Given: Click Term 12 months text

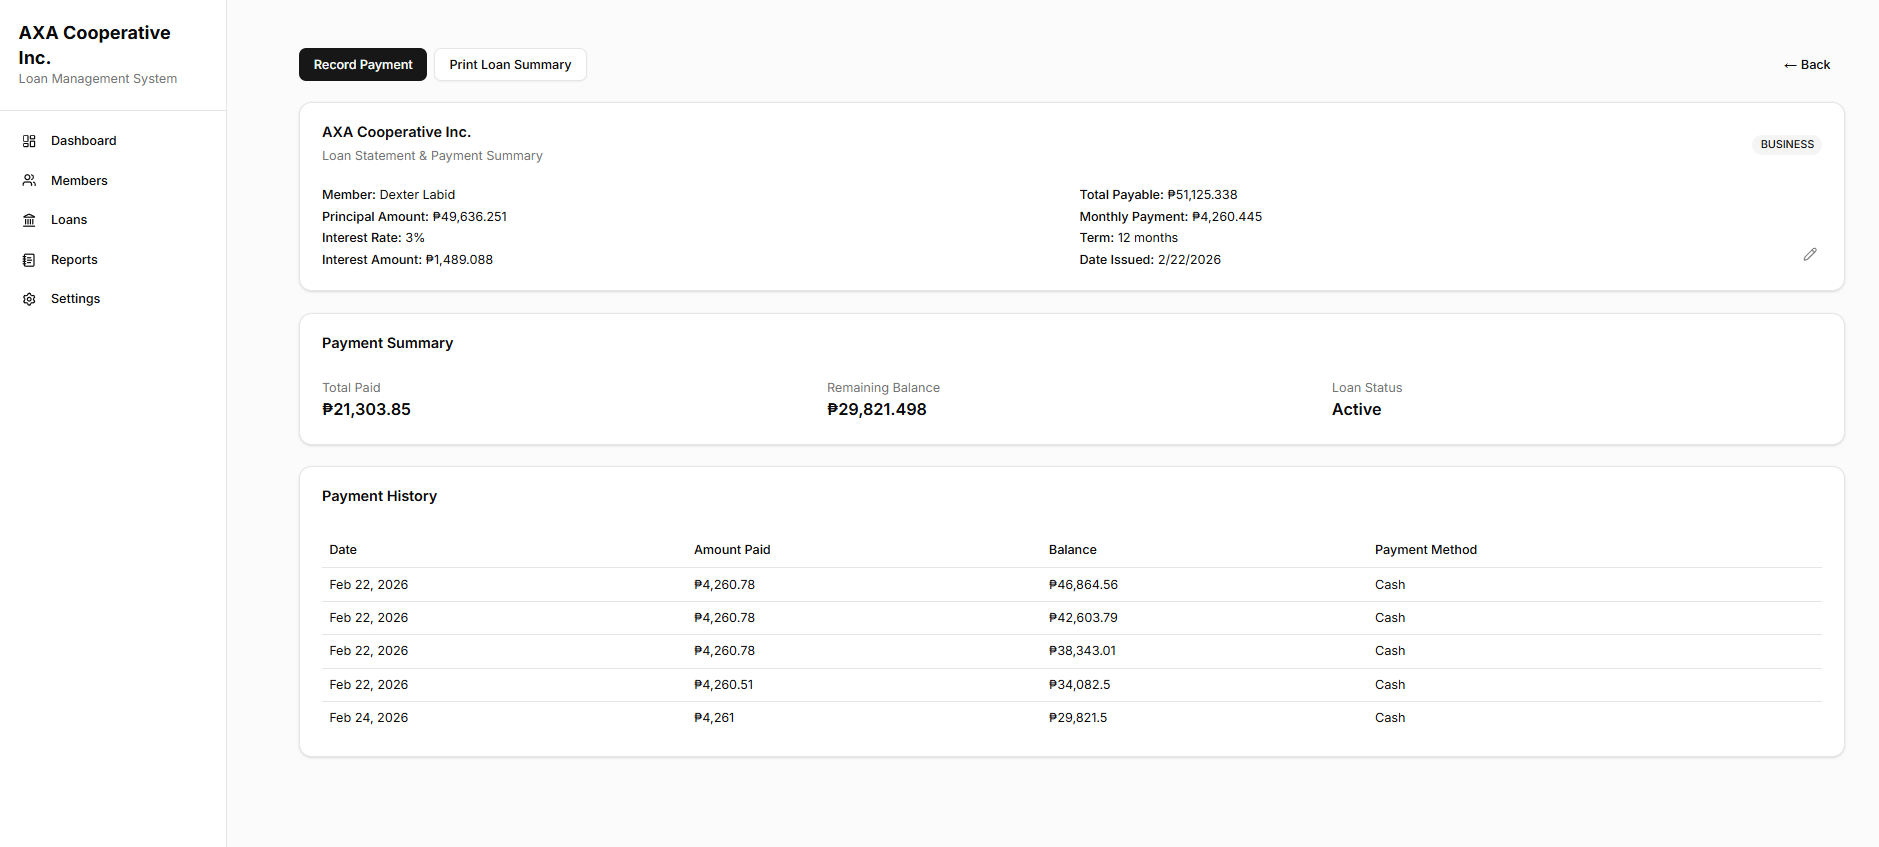Looking at the screenshot, I should pos(1129,238).
